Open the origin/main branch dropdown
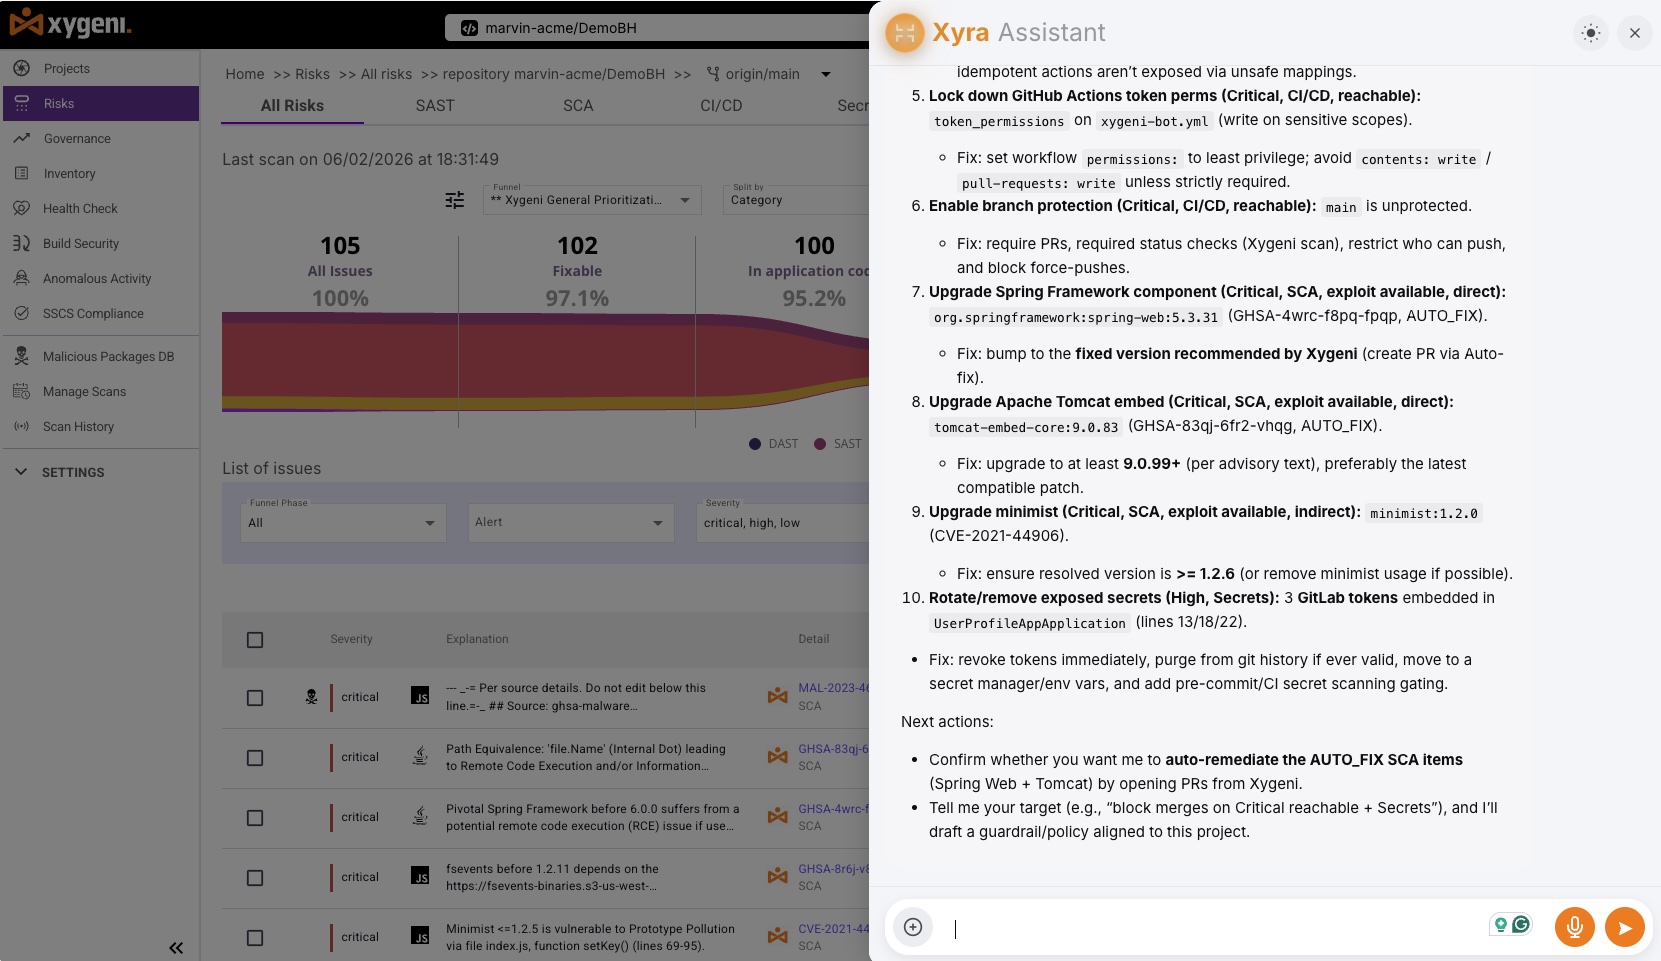 (826, 74)
